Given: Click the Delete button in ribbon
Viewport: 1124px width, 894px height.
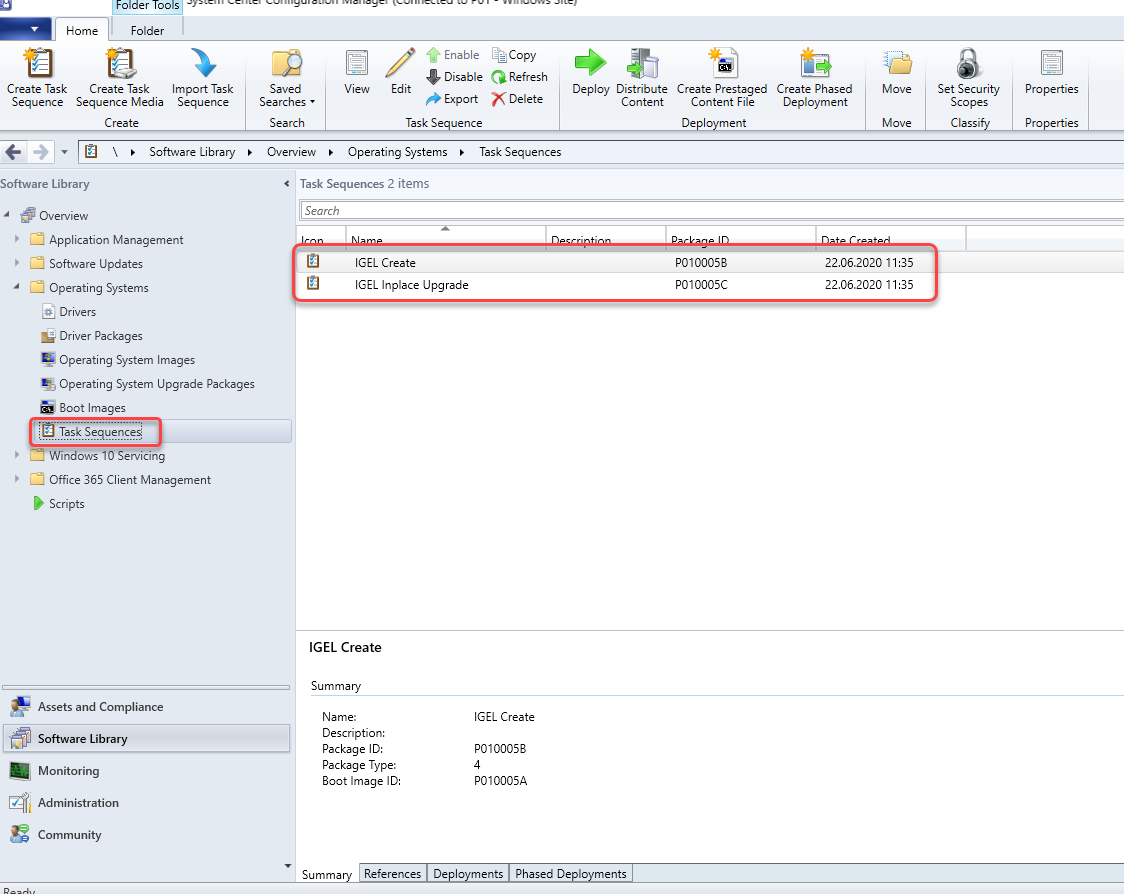Looking at the screenshot, I should pos(517,99).
